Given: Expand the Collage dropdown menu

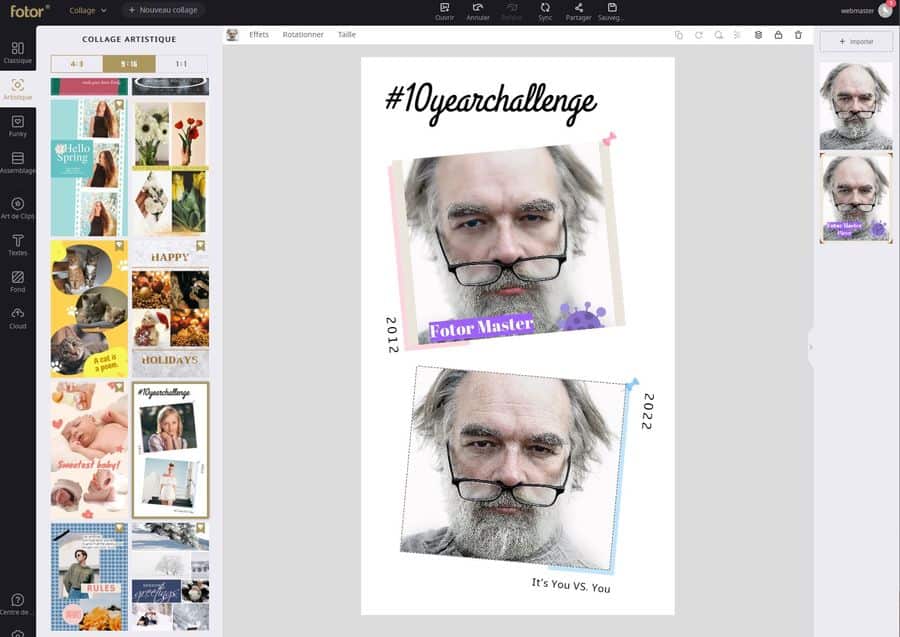Looking at the screenshot, I should pyautogui.click(x=88, y=10).
